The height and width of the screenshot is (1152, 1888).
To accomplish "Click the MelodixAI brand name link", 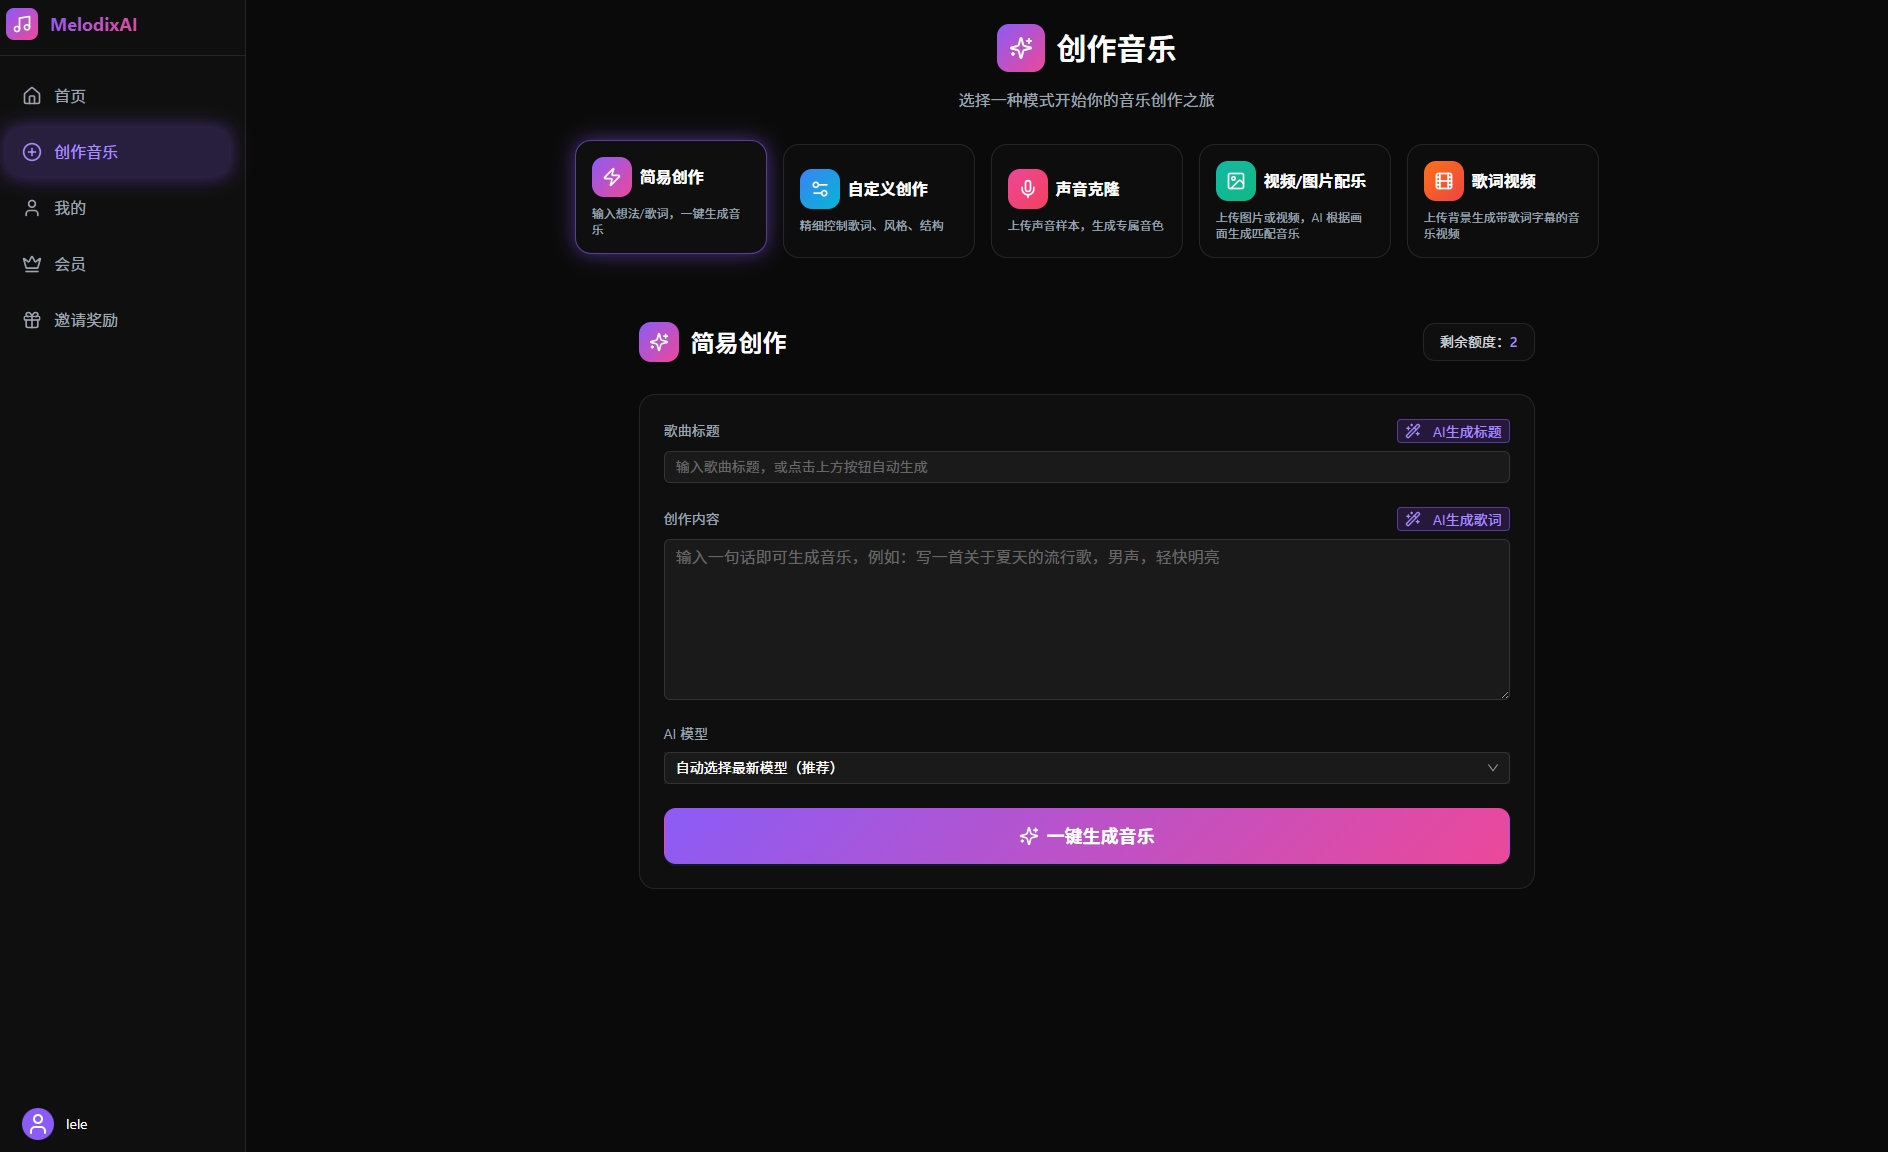I will pos(94,24).
